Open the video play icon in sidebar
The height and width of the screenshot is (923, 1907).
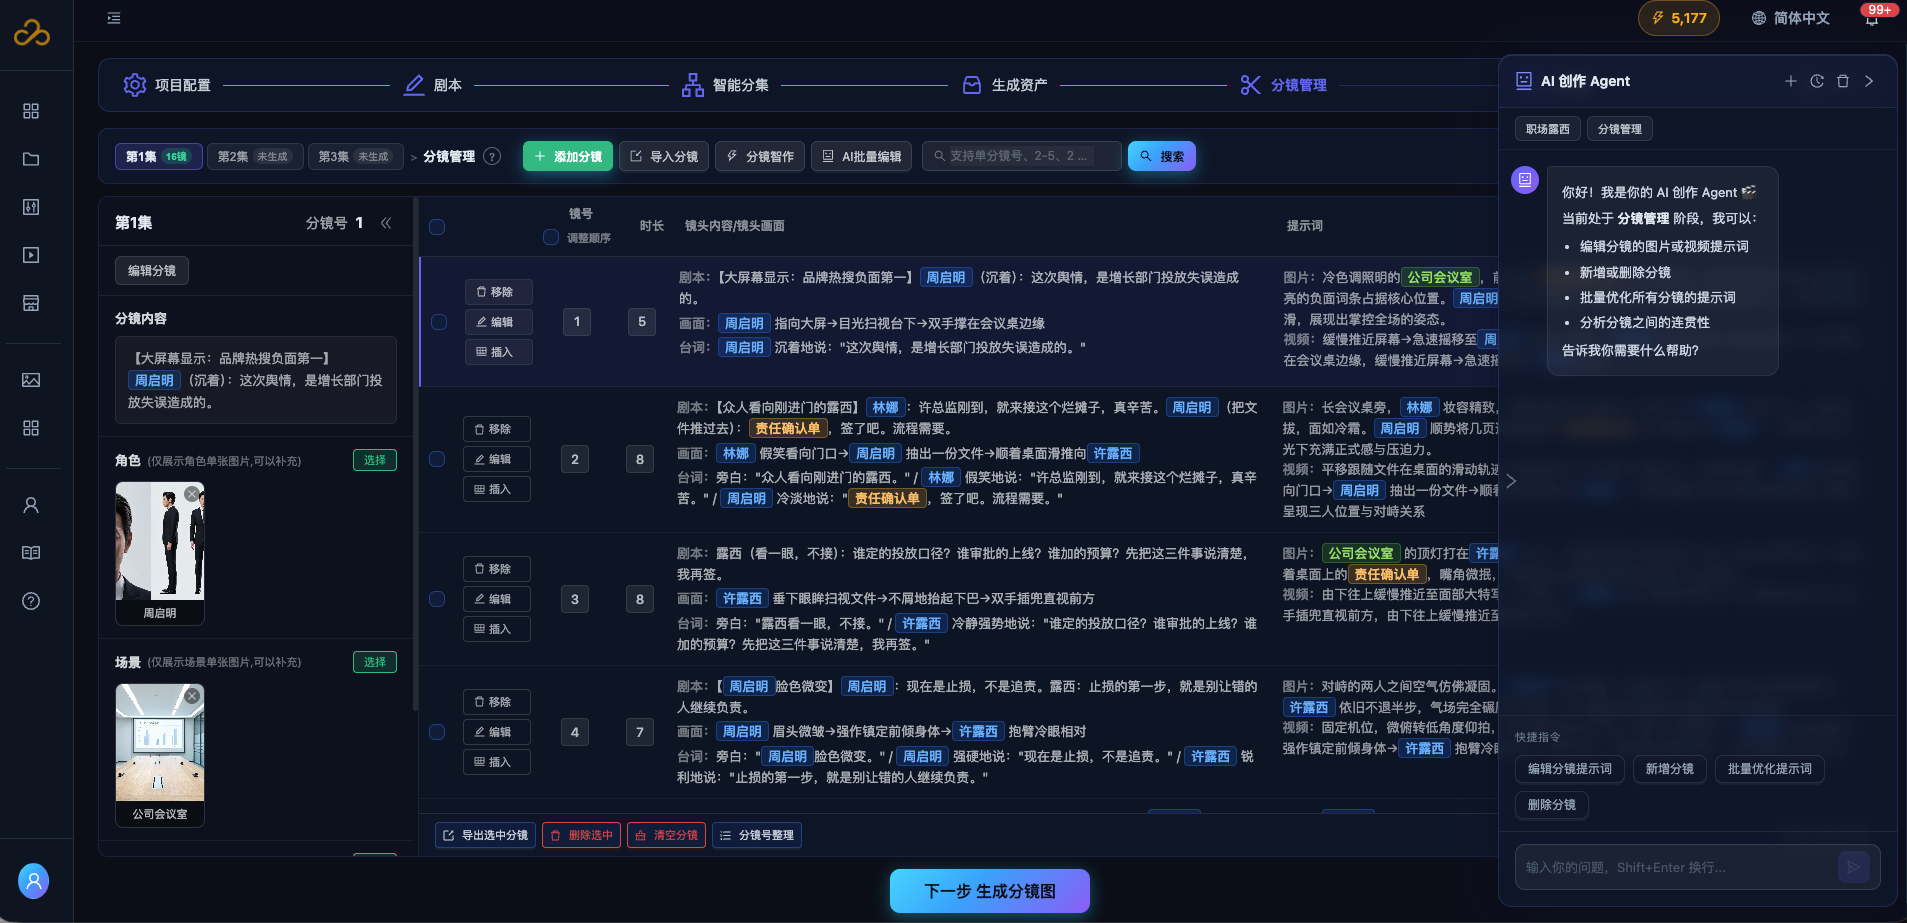click(x=31, y=255)
